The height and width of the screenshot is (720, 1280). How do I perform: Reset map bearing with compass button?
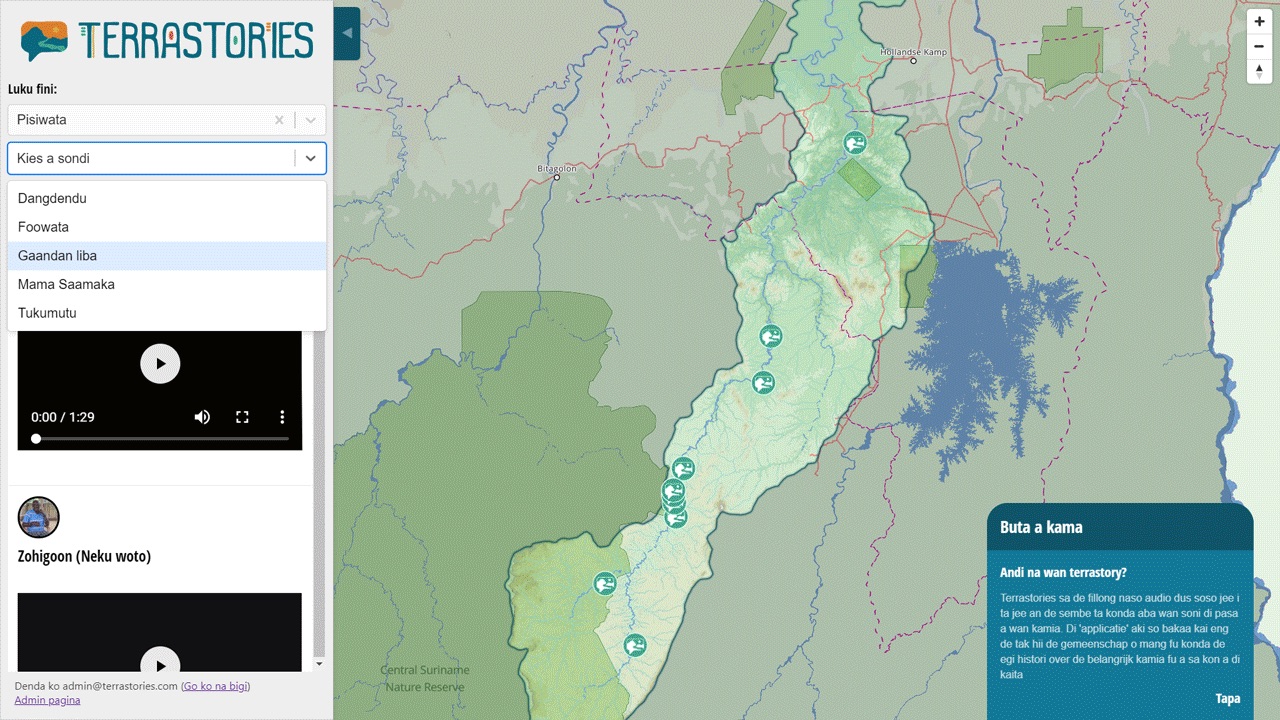pyautogui.click(x=1259, y=71)
